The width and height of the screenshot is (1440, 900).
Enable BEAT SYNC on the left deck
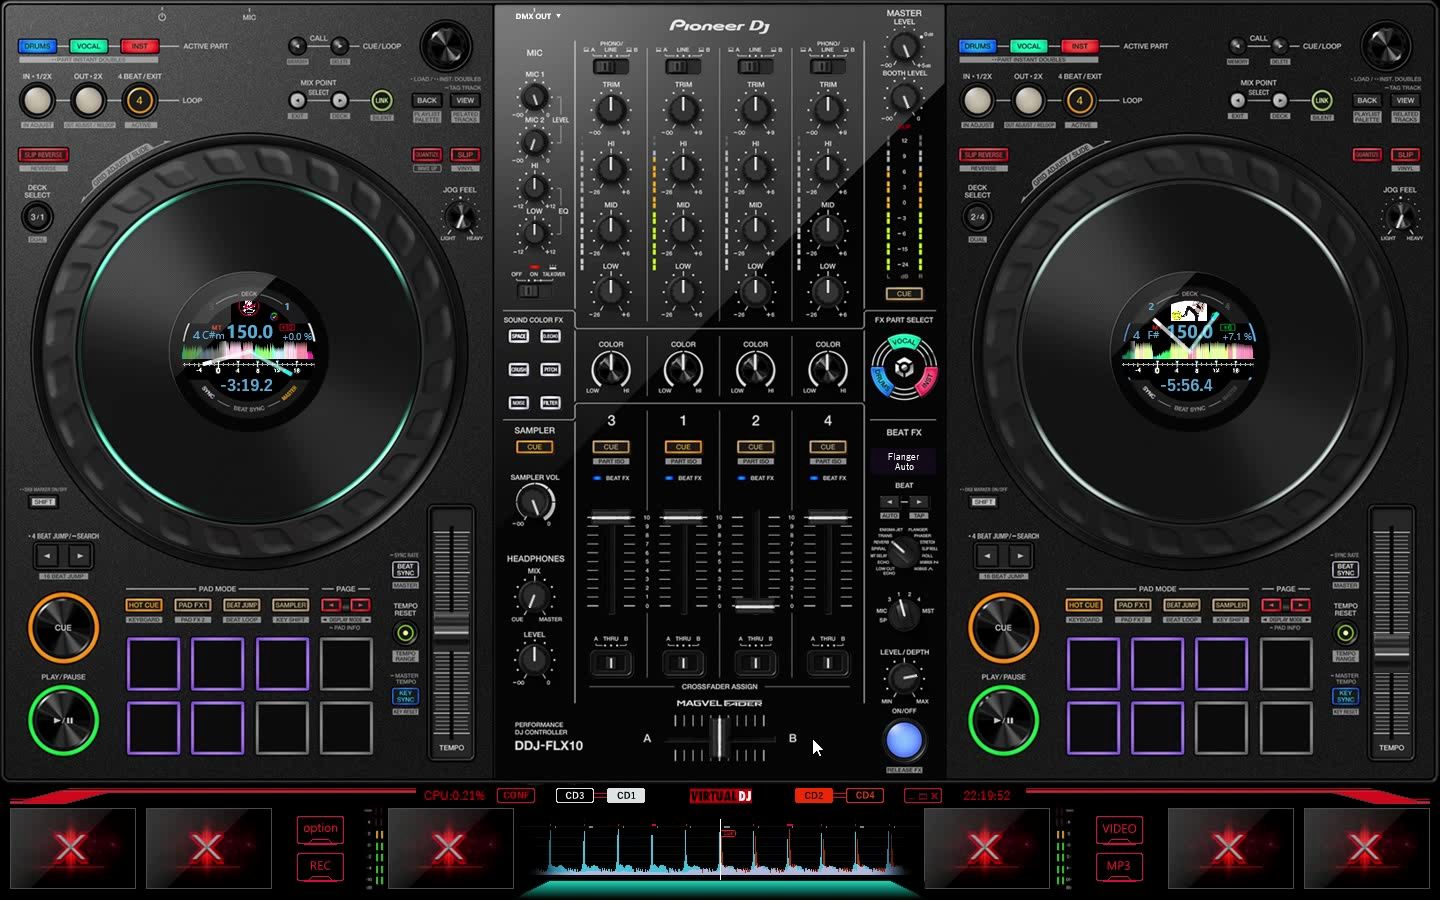[405, 569]
